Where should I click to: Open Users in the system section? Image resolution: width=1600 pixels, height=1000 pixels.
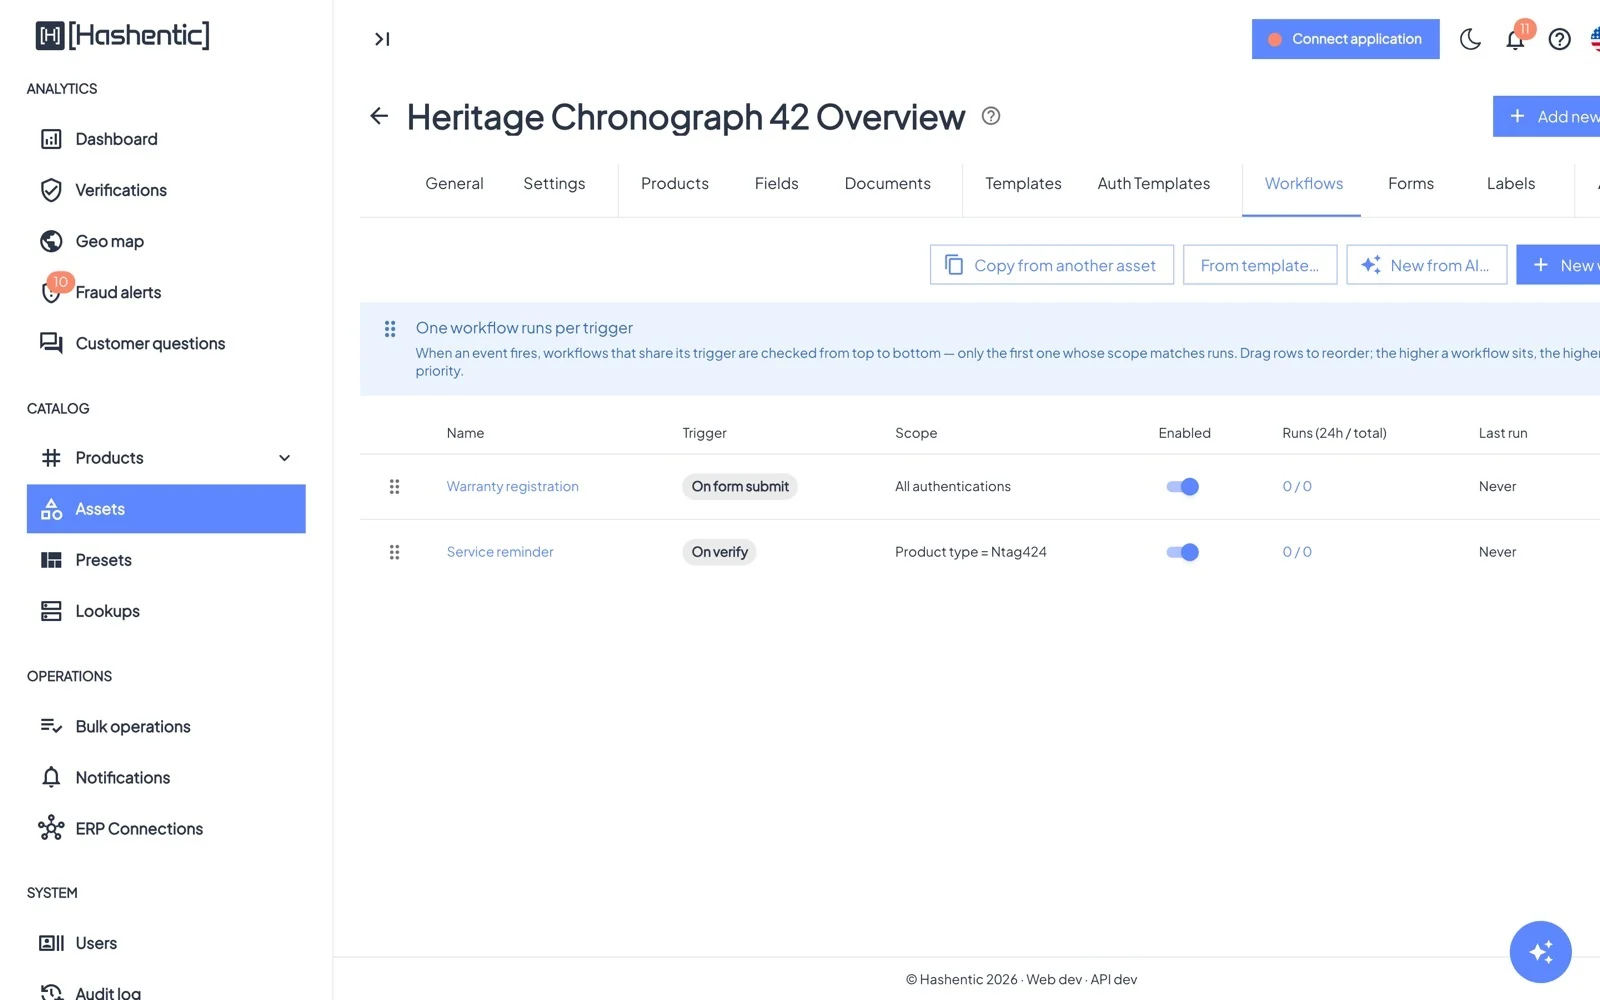(166, 943)
